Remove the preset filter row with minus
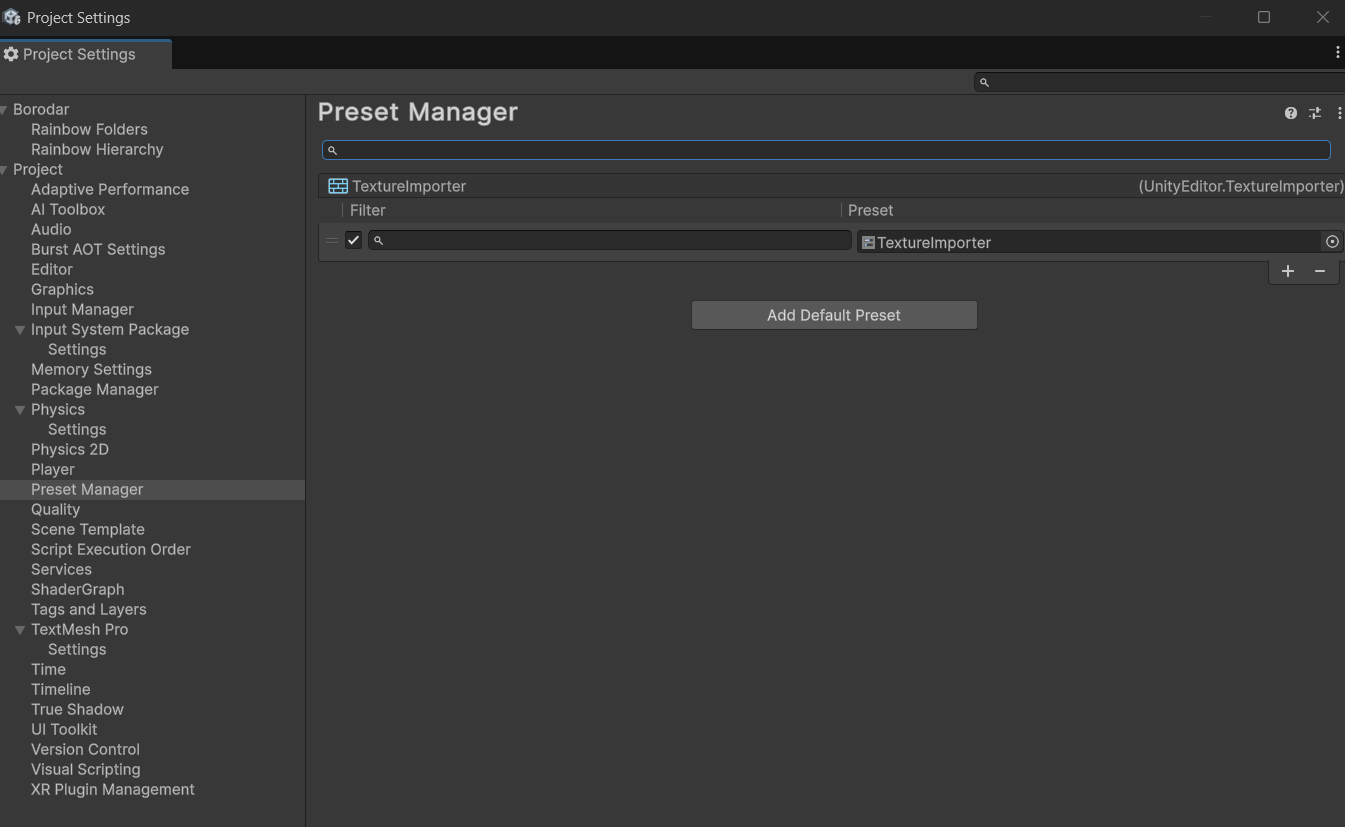Screen dimensions: 1345x827 [x=1320, y=271]
